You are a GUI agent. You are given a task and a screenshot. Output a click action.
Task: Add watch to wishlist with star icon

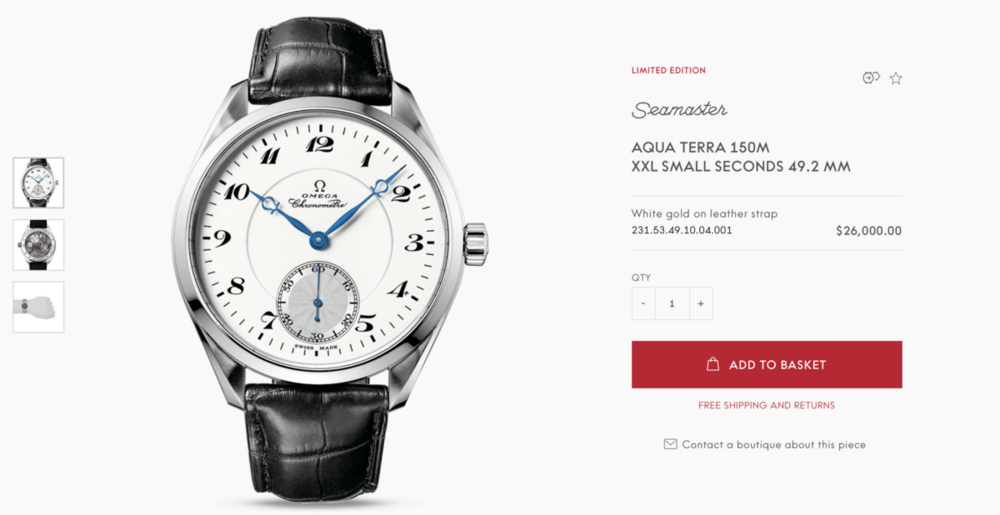point(896,78)
